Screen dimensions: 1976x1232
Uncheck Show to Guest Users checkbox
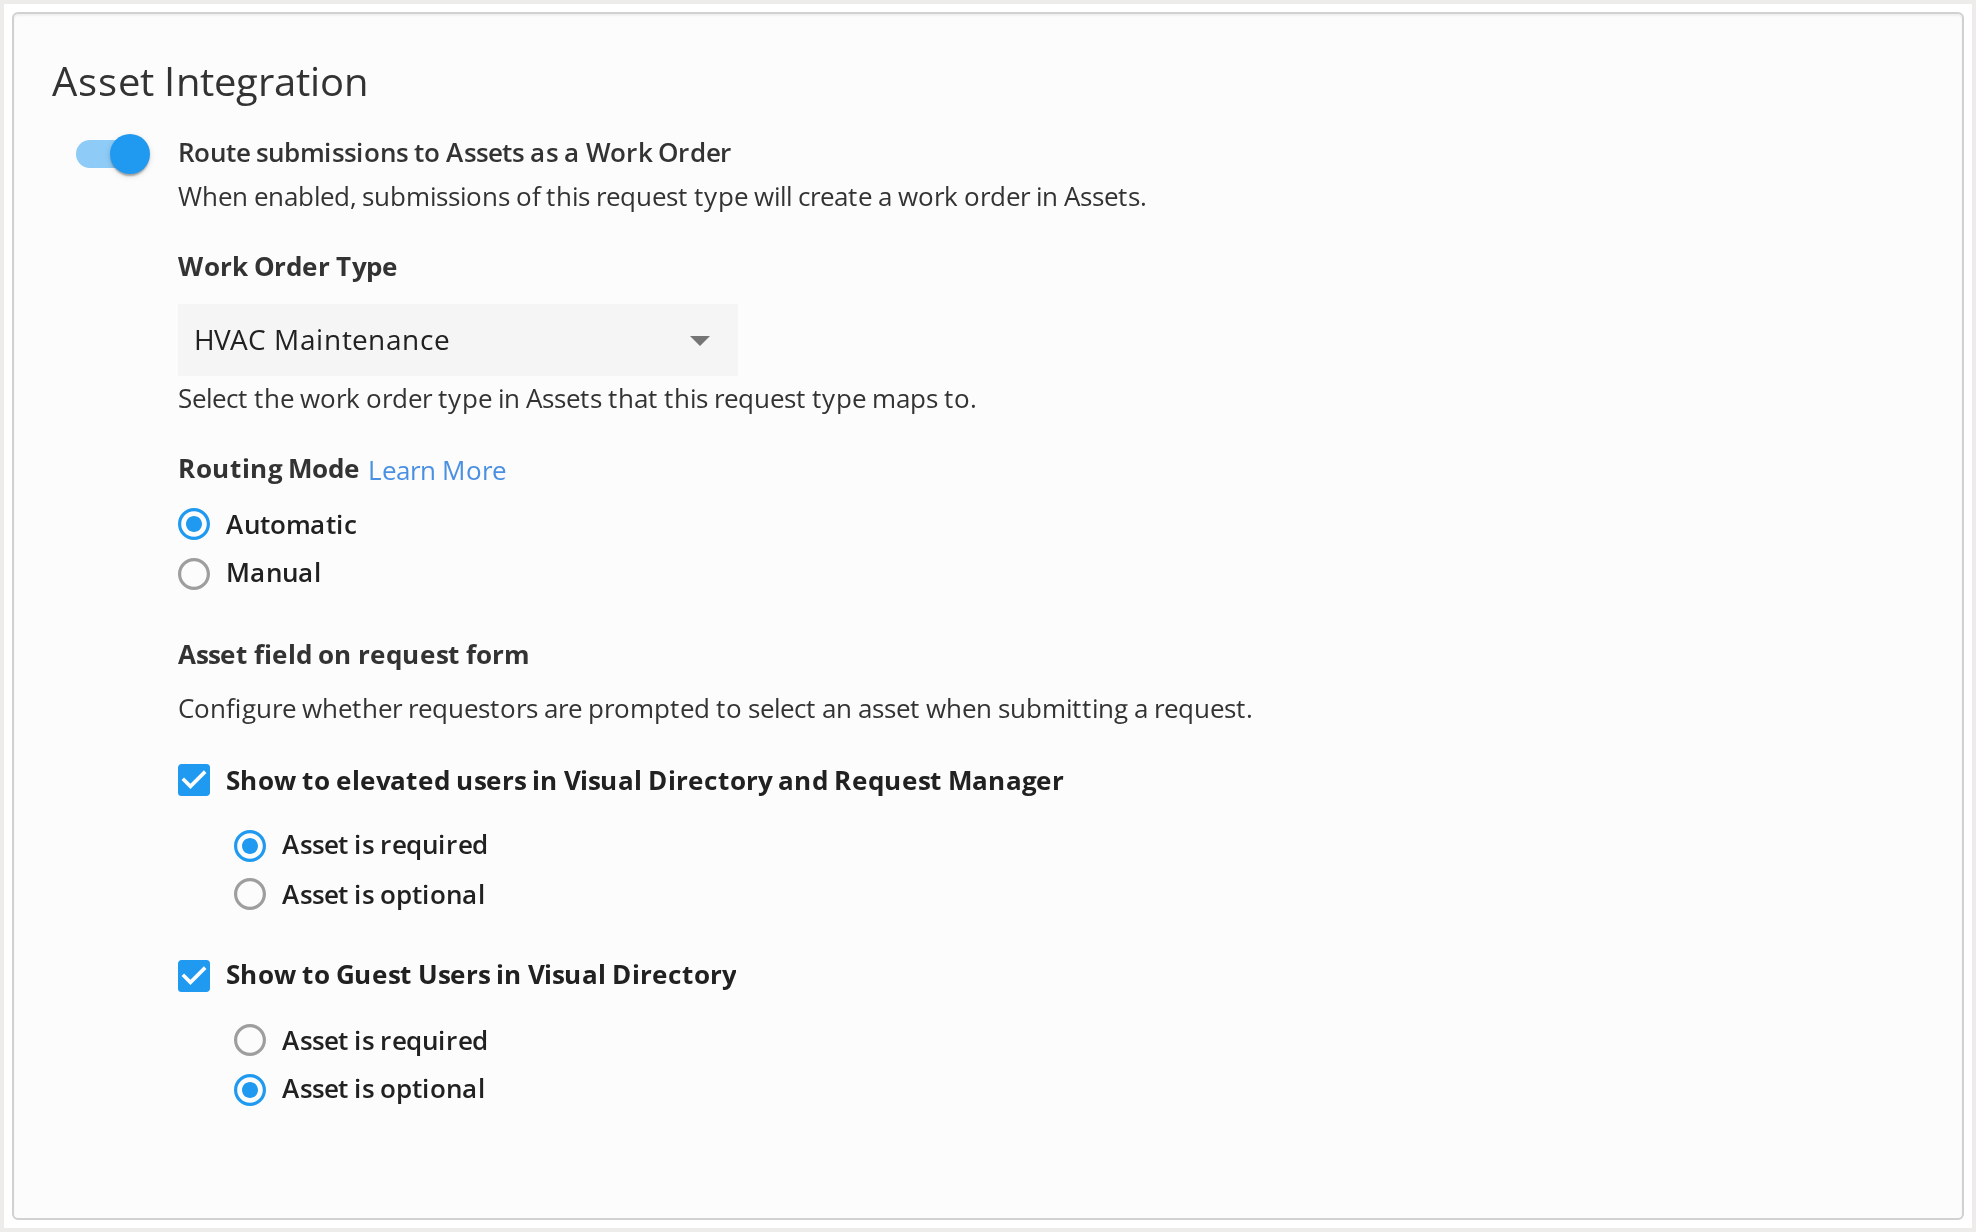(x=194, y=975)
